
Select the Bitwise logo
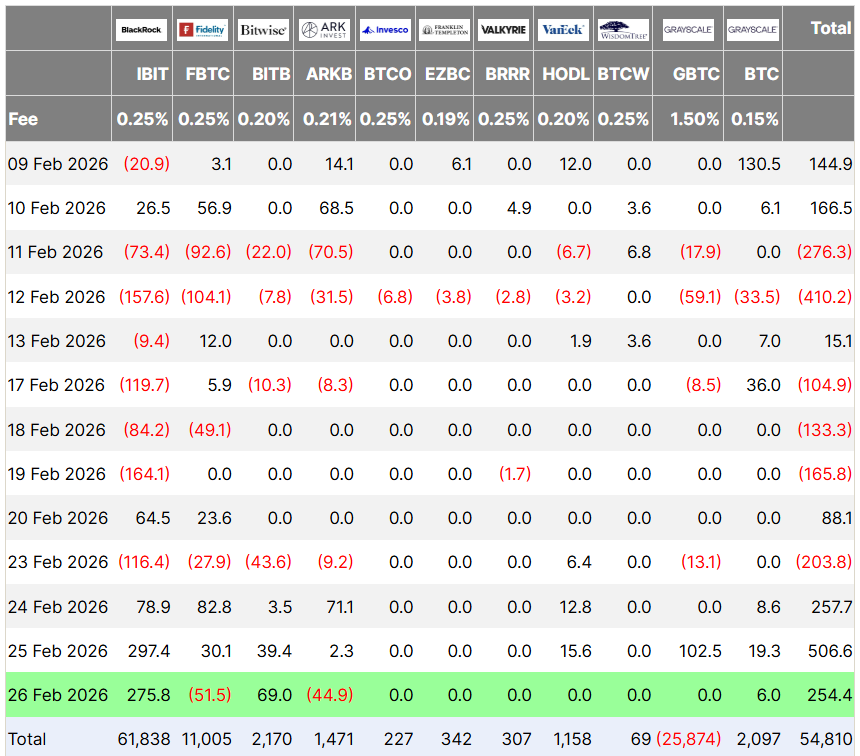tap(264, 30)
